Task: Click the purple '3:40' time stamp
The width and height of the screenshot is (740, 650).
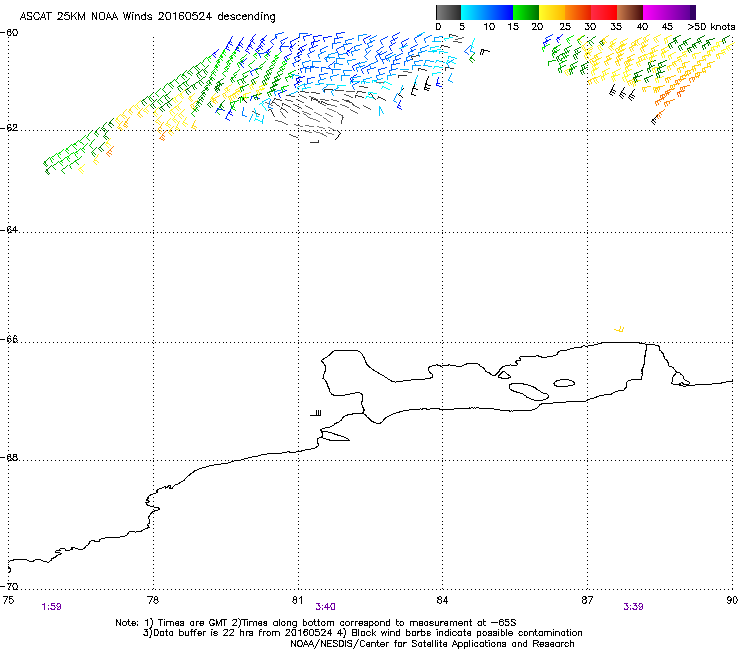Action: click(x=326, y=607)
